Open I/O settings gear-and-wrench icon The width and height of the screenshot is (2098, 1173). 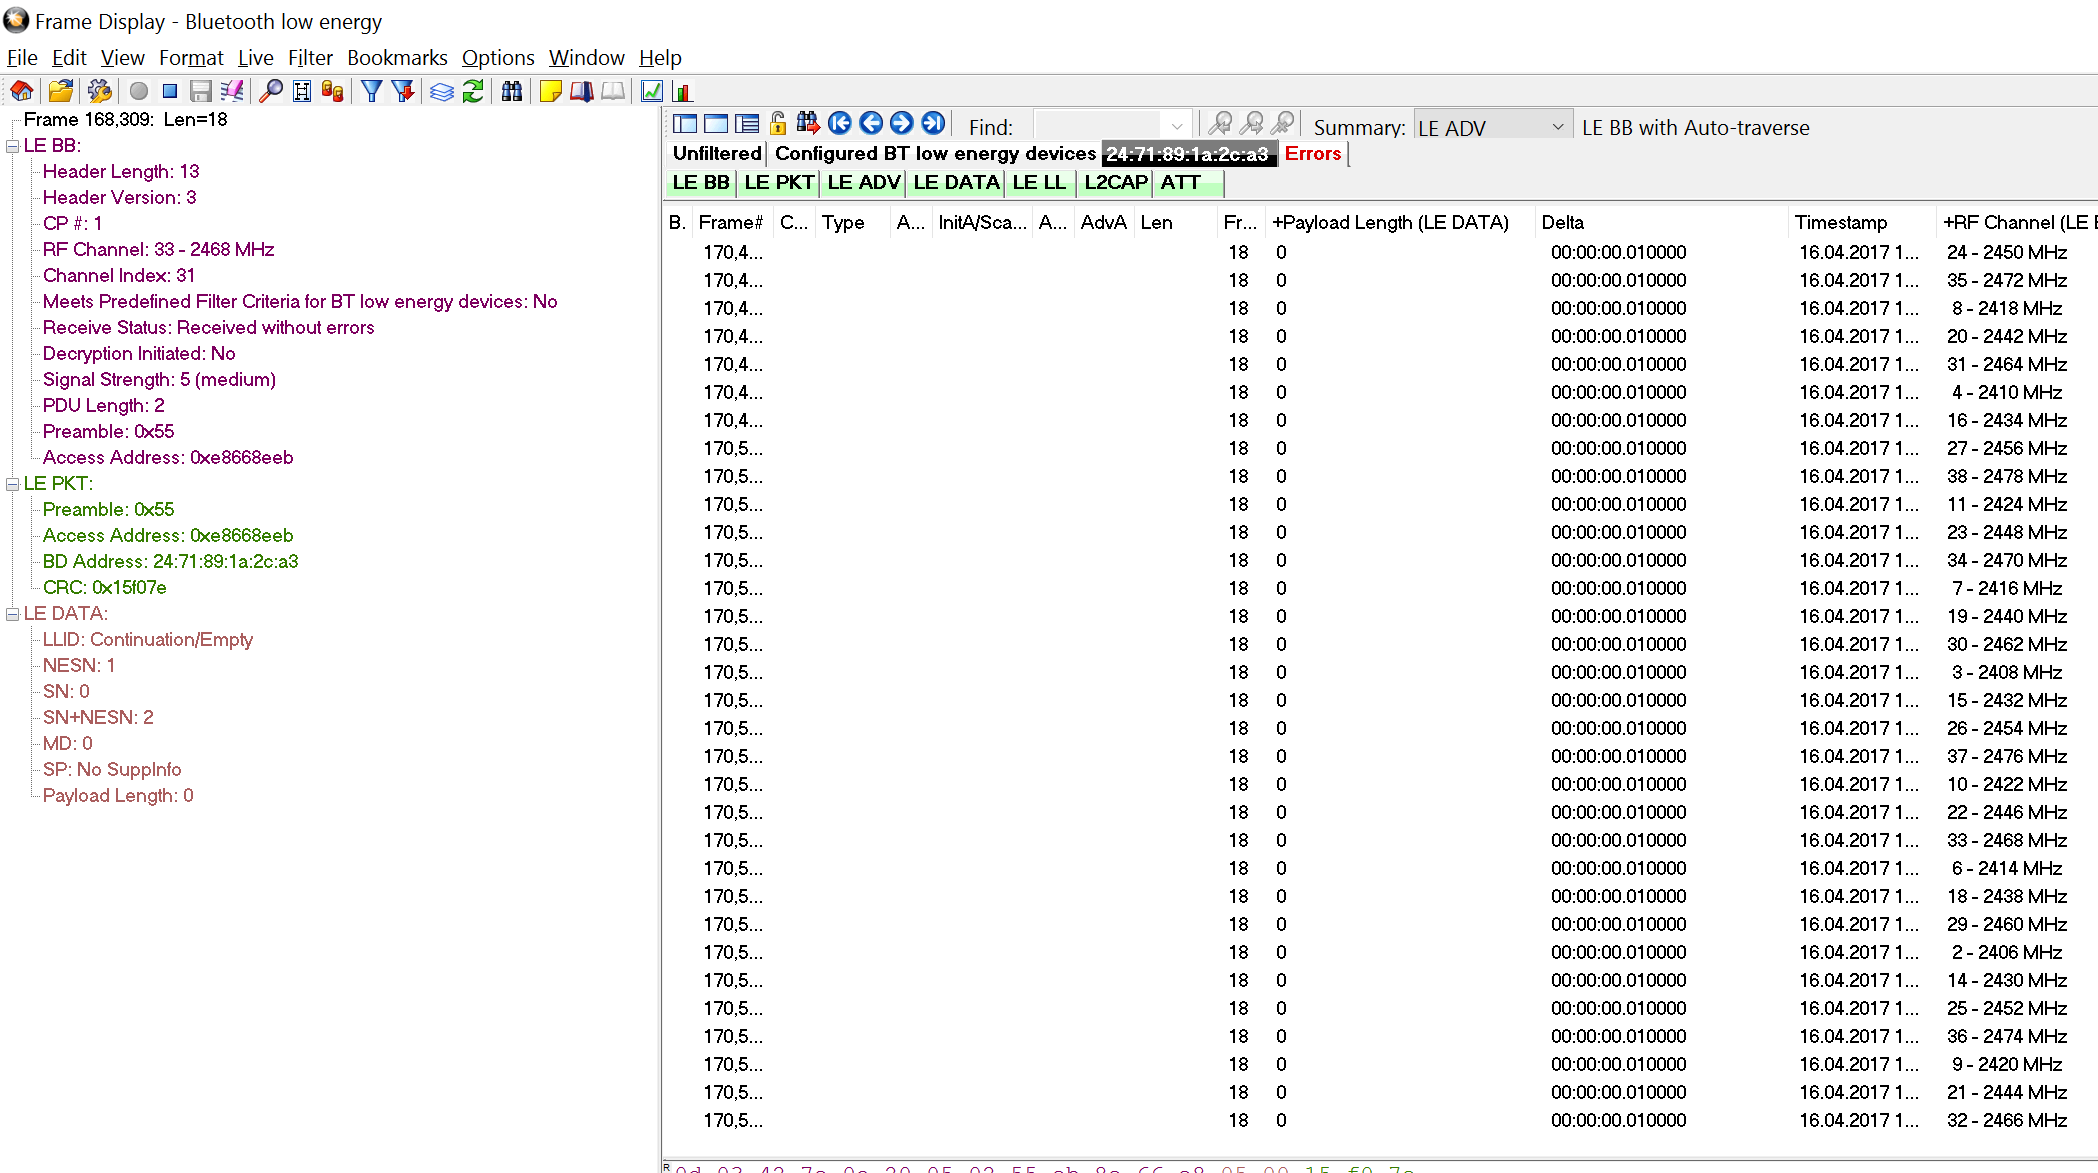click(99, 92)
